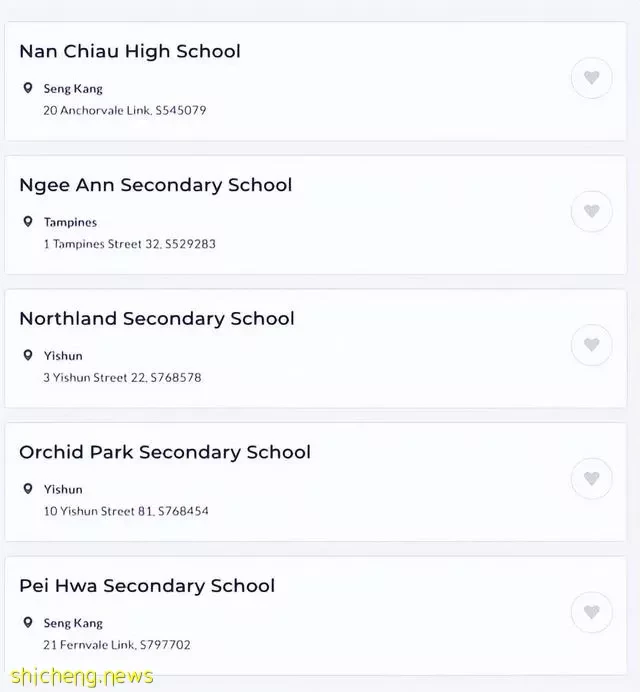Screen dimensions: 640x692
Task: Click location pin next to Tampines
Action: click(x=28, y=222)
